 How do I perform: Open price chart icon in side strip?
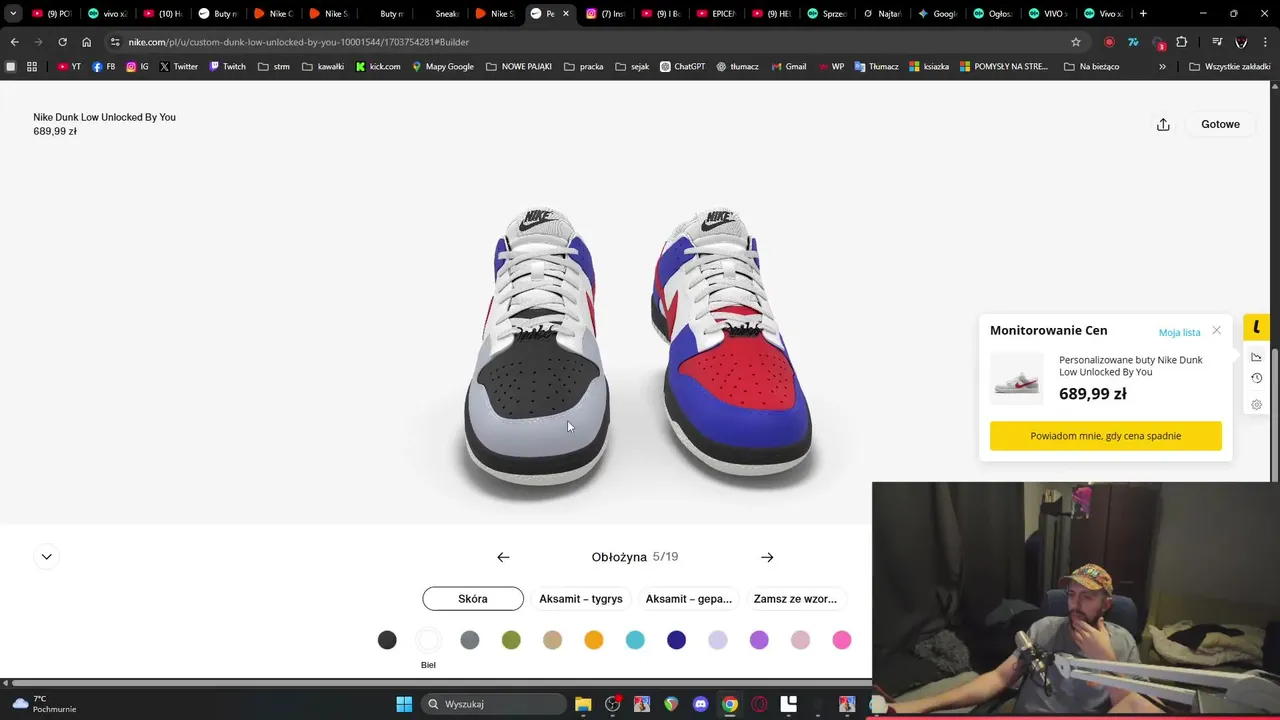[1256, 357]
